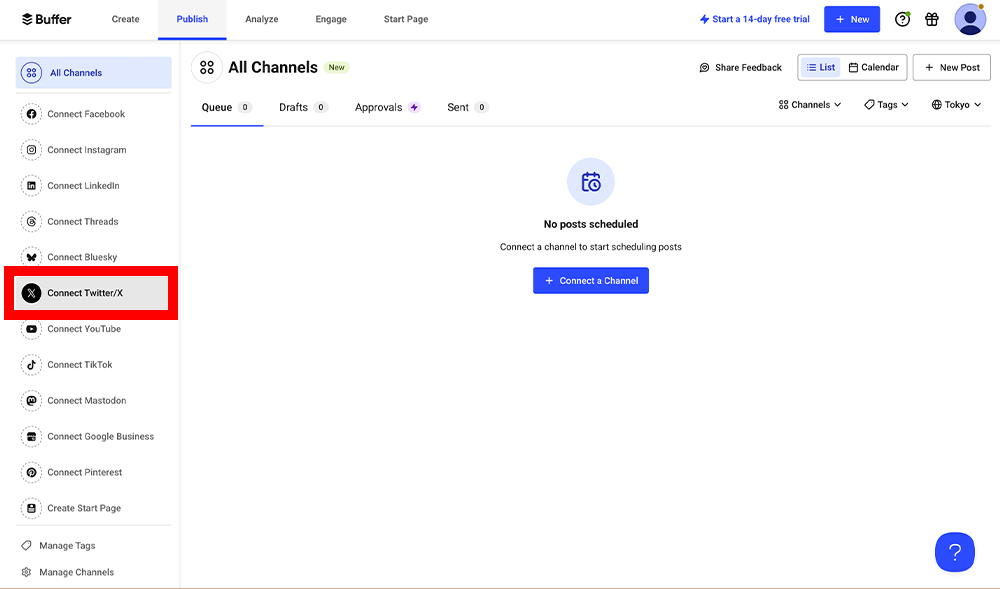Click Share Feedback link text
Screen dimensions: 1000x589
(748, 68)
